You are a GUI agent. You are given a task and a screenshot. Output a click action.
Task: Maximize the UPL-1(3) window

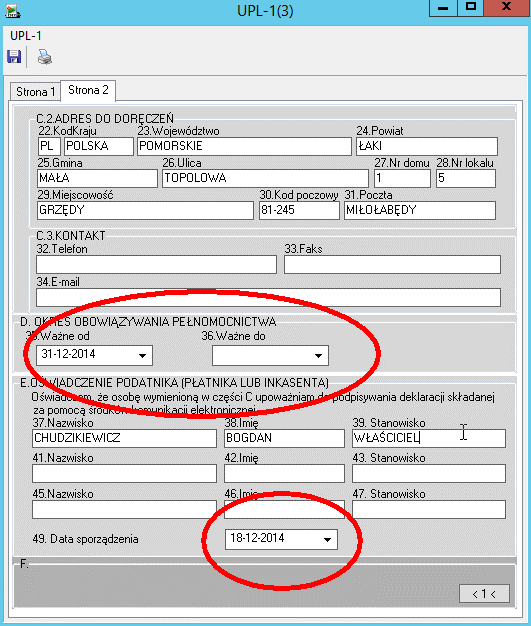471,8
